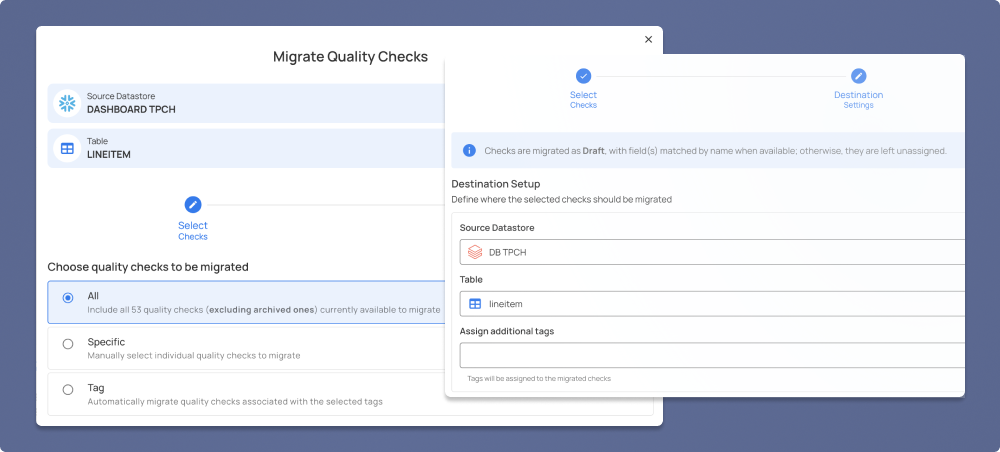
Task: Click 'Define where the selected checks' subtitle
Action: [x=561, y=200]
